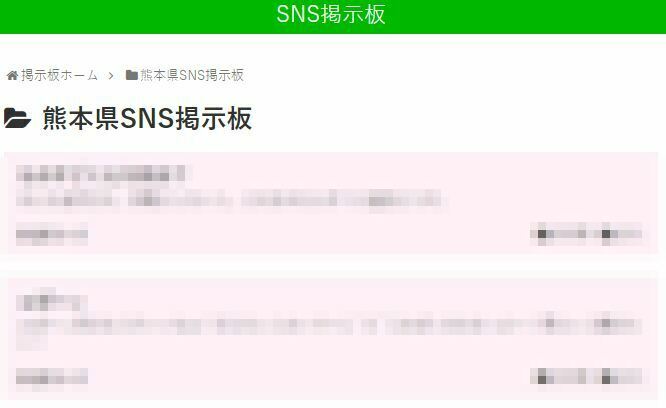Click first post's left bottom-right meta icon

click(542, 234)
